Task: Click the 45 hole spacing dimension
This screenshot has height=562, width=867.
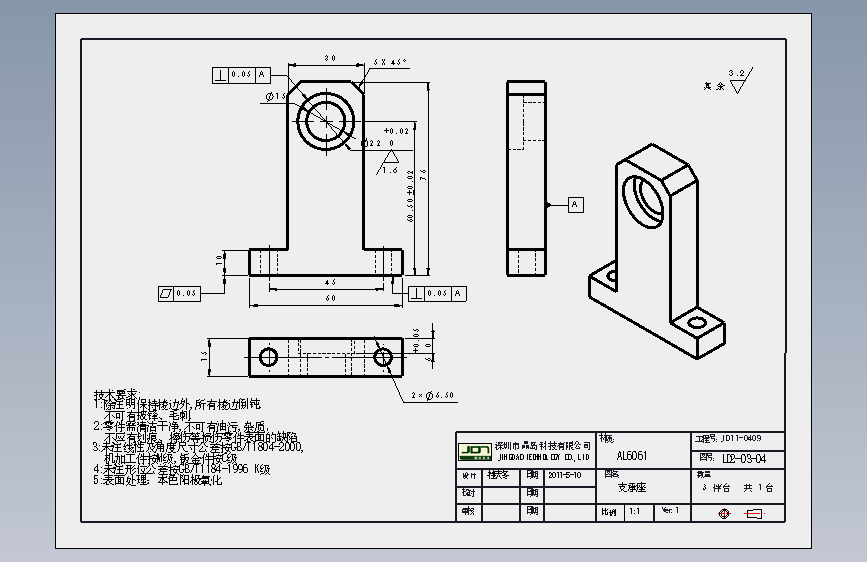Action: pos(330,283)
